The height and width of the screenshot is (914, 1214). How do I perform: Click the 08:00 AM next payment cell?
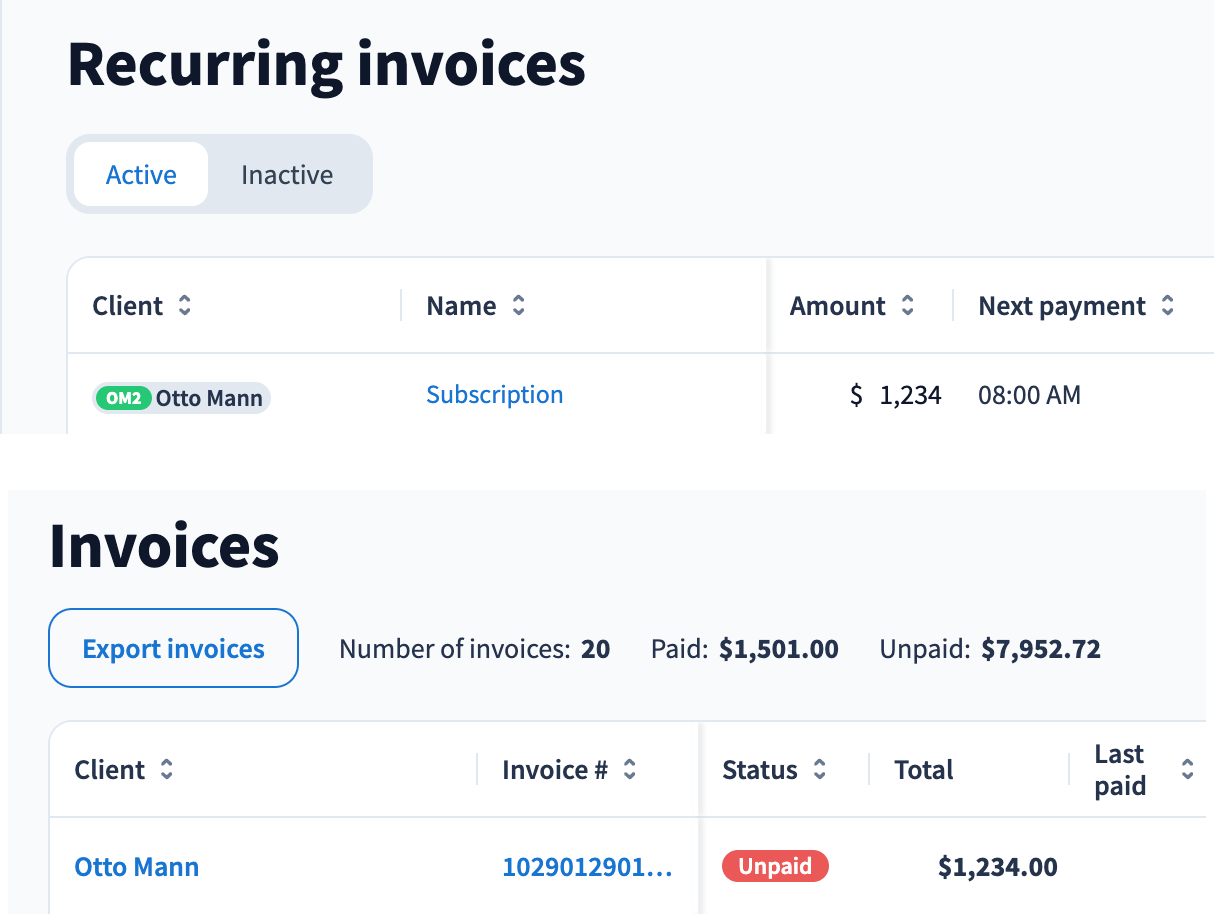[1029, 396]
